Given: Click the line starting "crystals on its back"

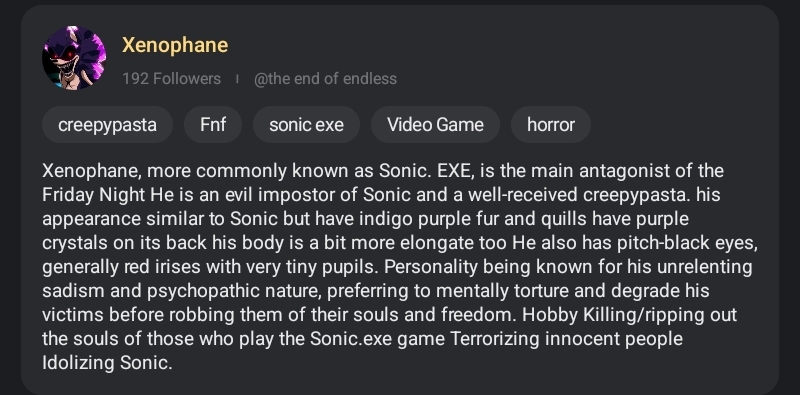Looking at the screenshot, I should tap(400, 242).
